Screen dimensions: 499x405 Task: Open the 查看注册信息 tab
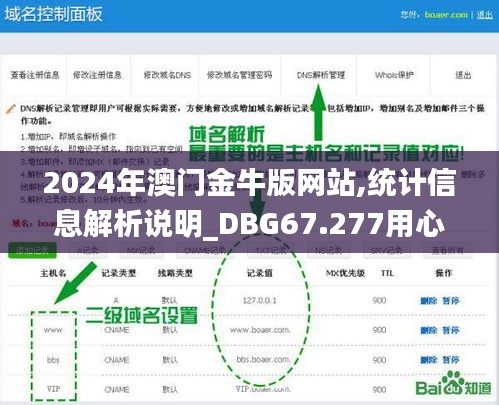[x=35, y=75]
